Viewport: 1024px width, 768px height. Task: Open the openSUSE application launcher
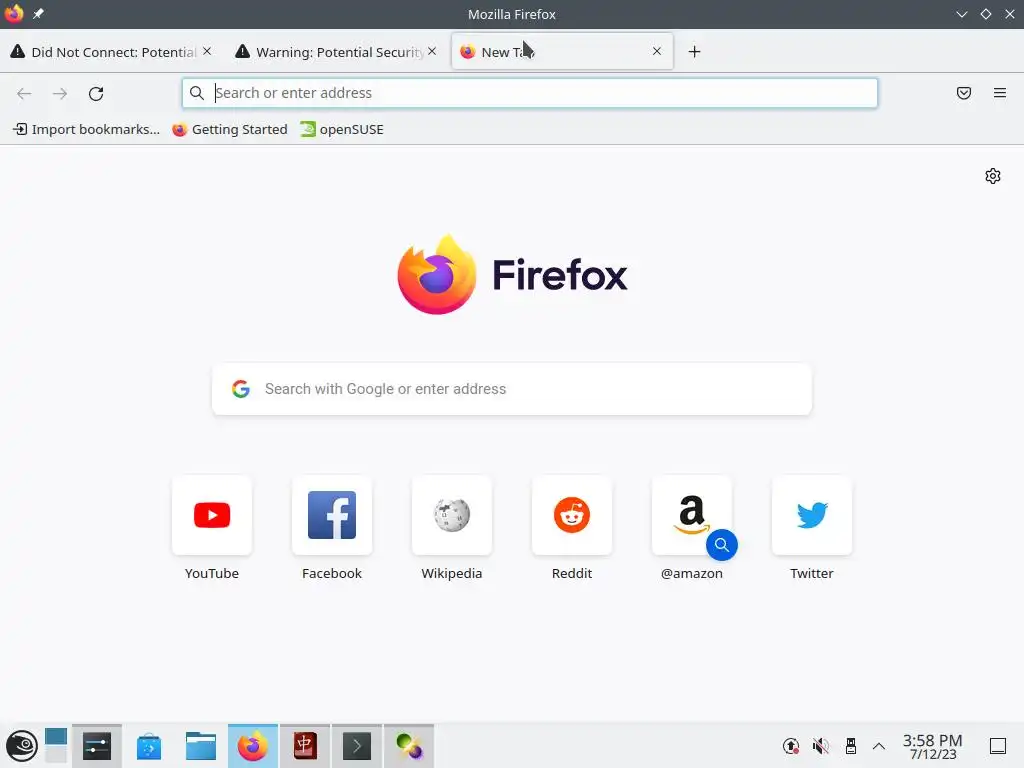tap(22, 746)
